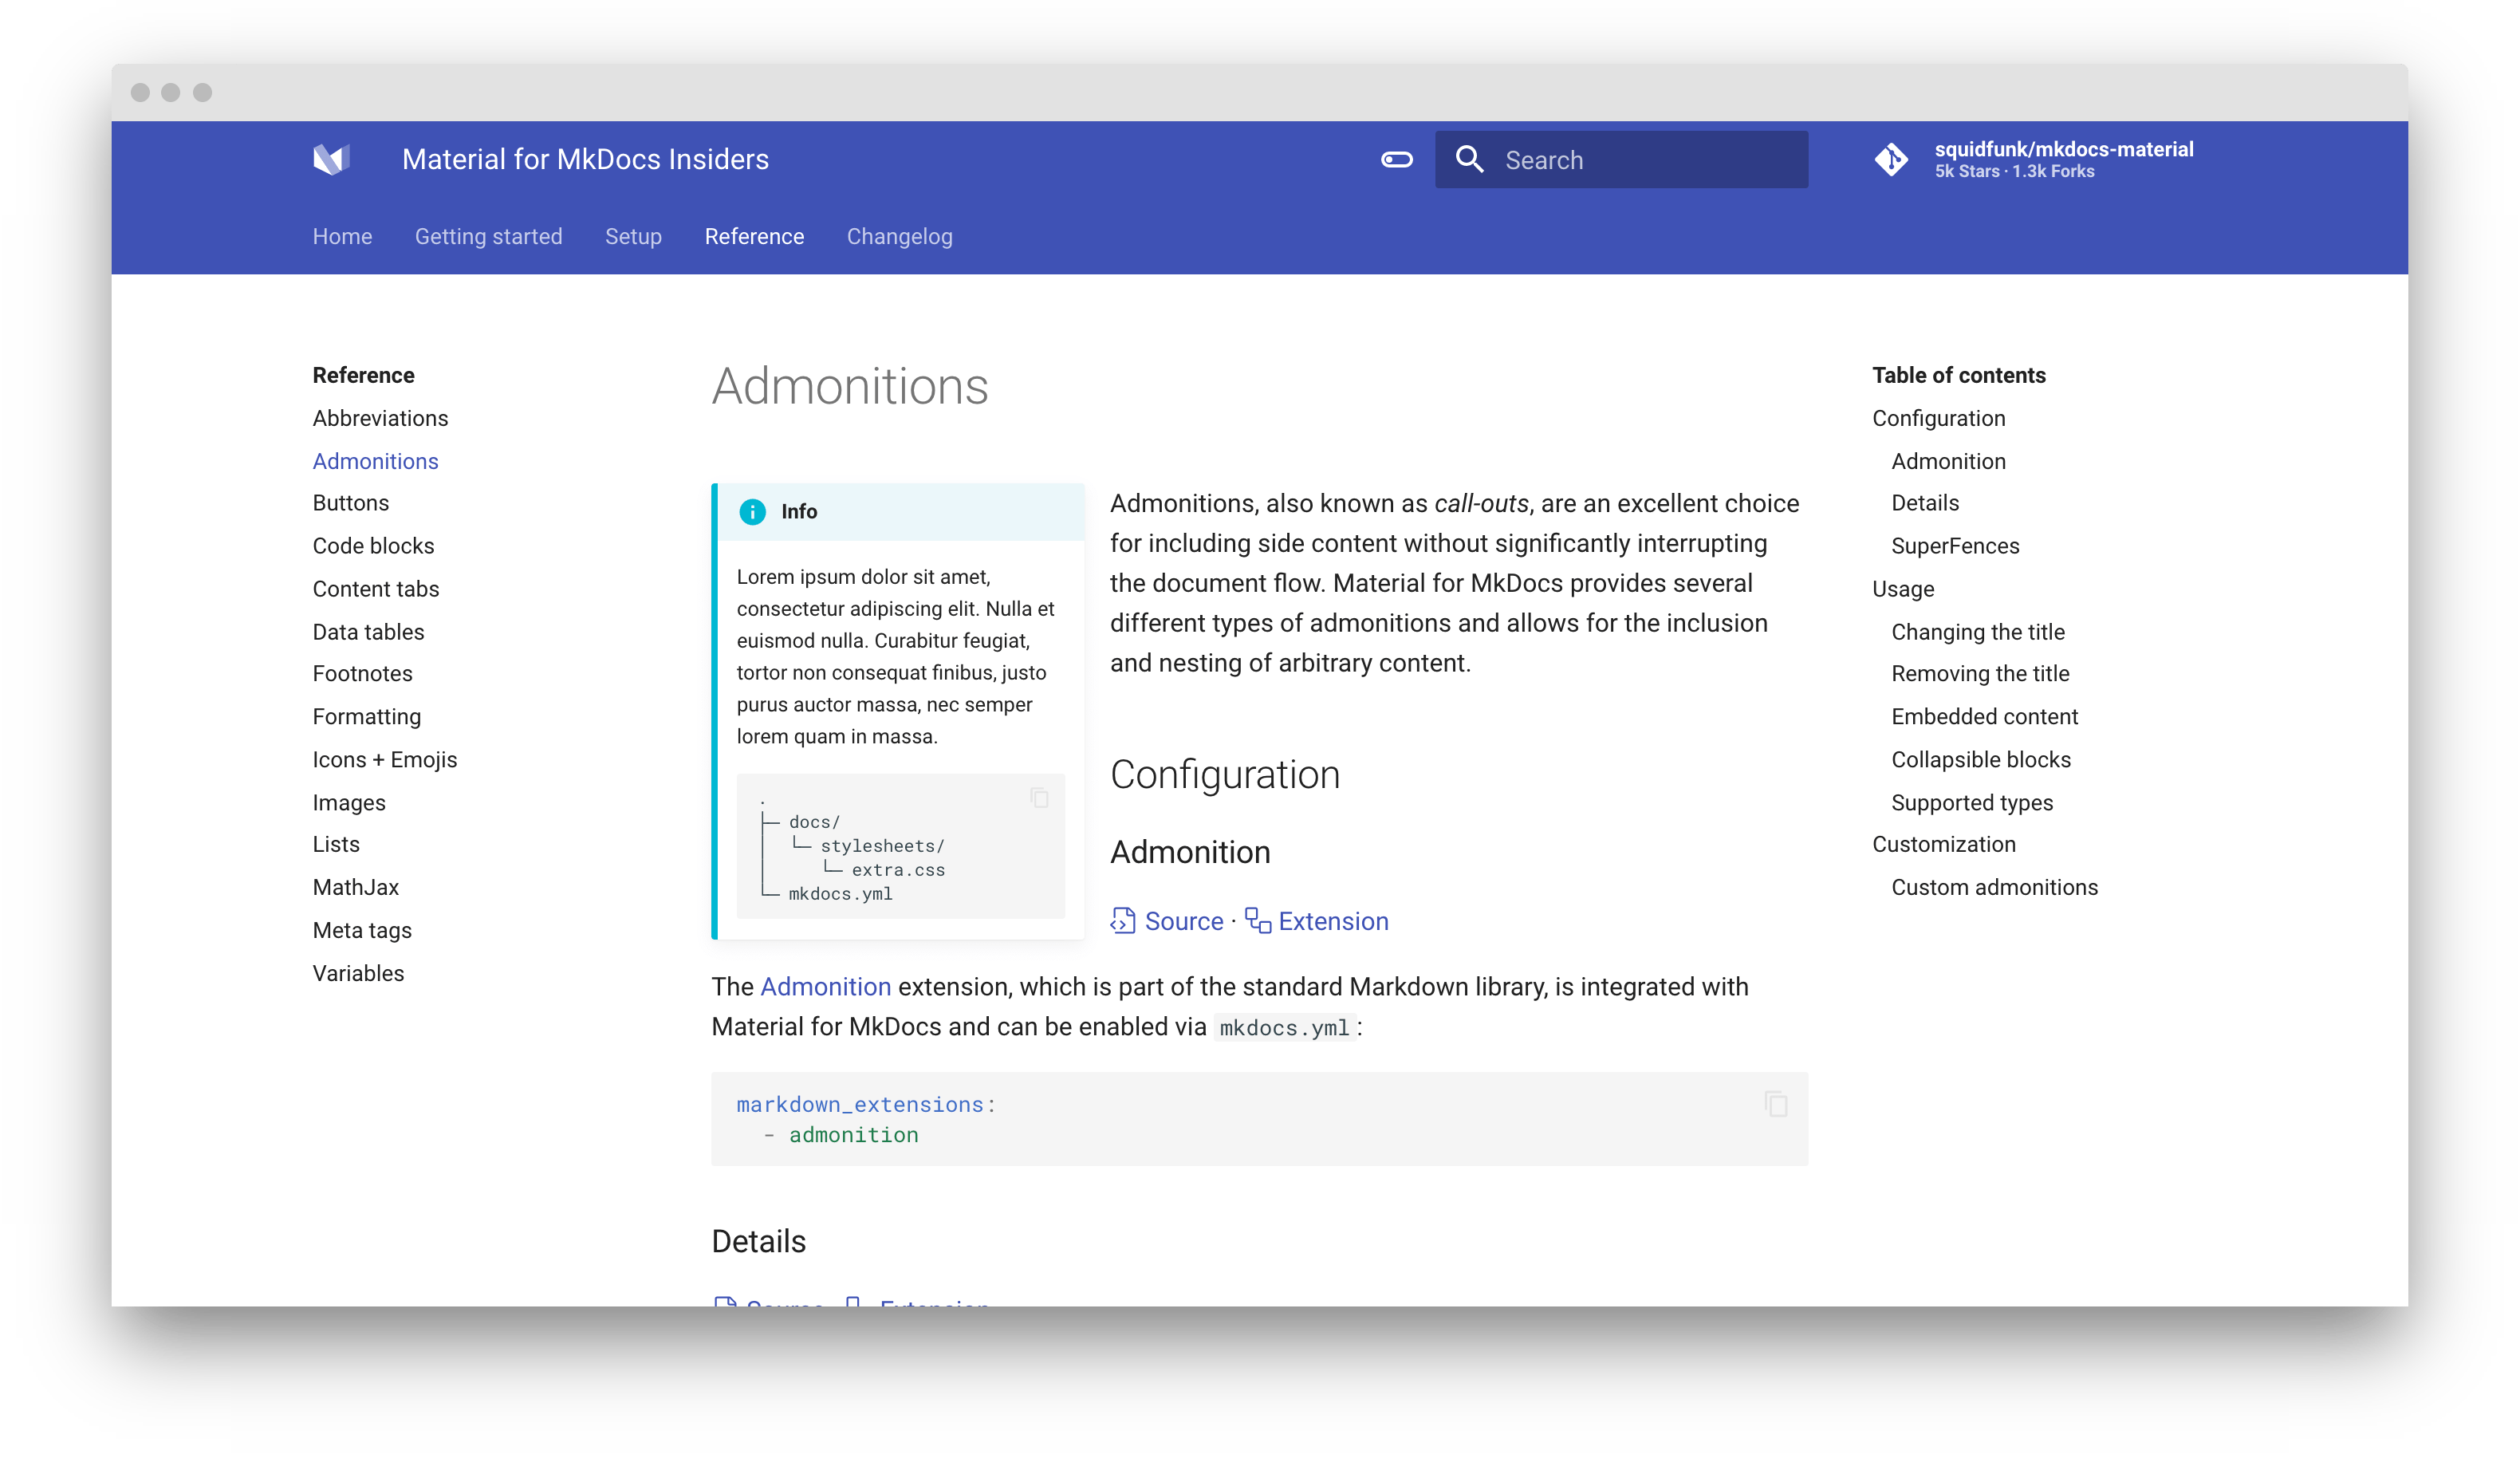The height and width of the screenshot is (1466, 2520).
Task: Select SuperFences in table of contents
Action: tap(1954, 546)
